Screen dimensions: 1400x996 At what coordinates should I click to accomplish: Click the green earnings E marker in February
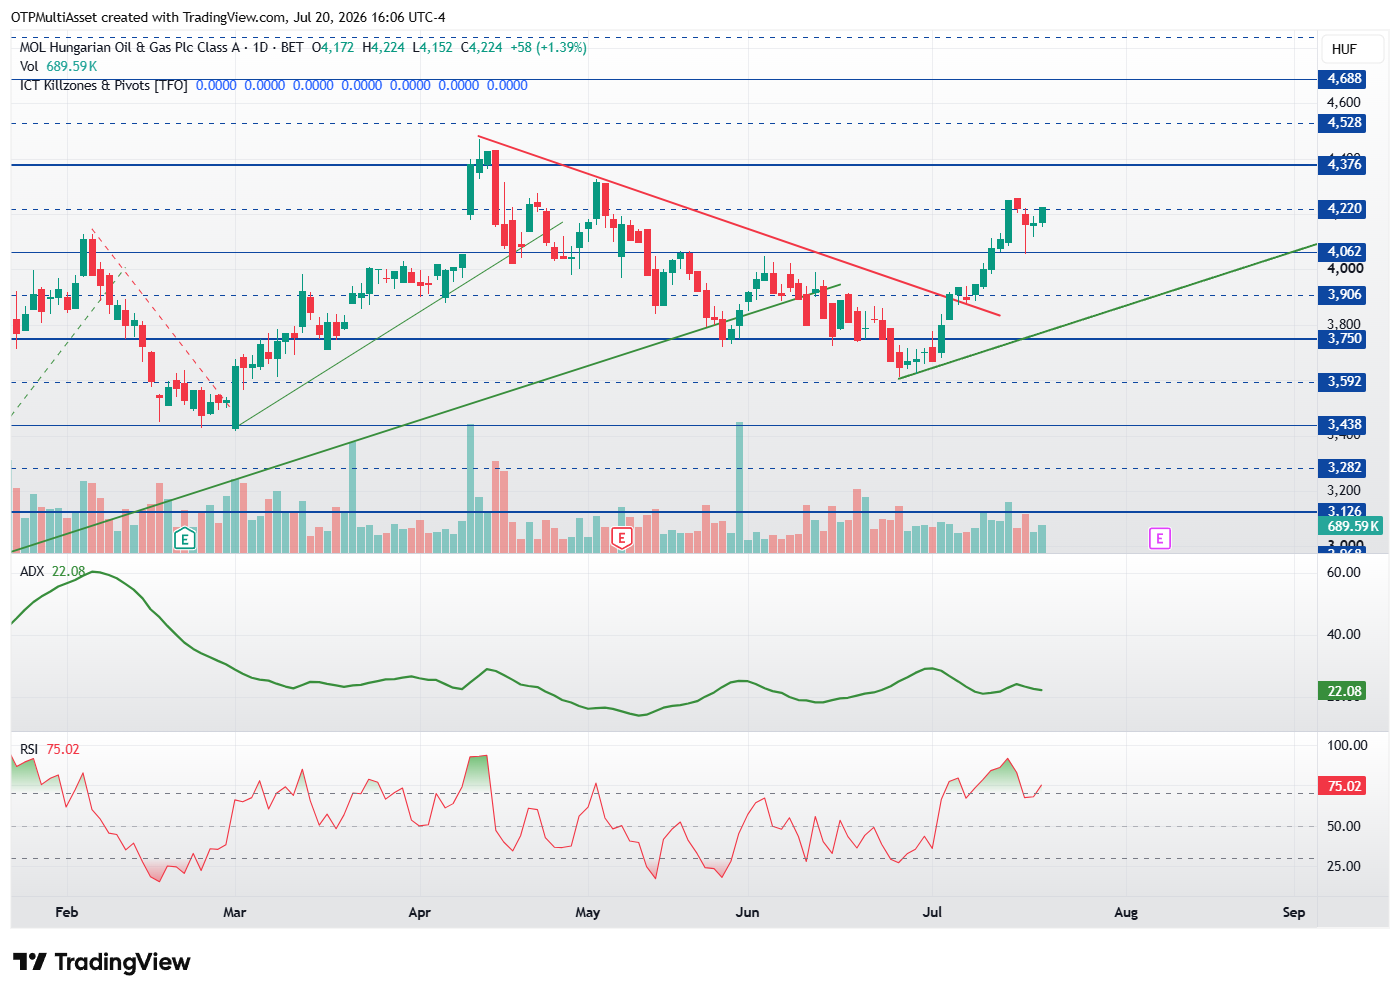click(184, 539)
